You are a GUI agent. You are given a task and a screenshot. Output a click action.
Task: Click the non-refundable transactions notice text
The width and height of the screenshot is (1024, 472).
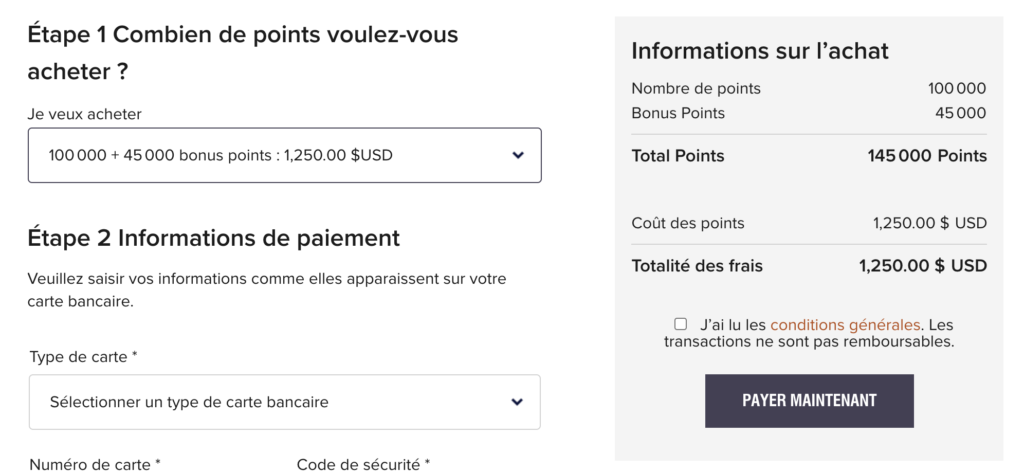tap(809, 341)
